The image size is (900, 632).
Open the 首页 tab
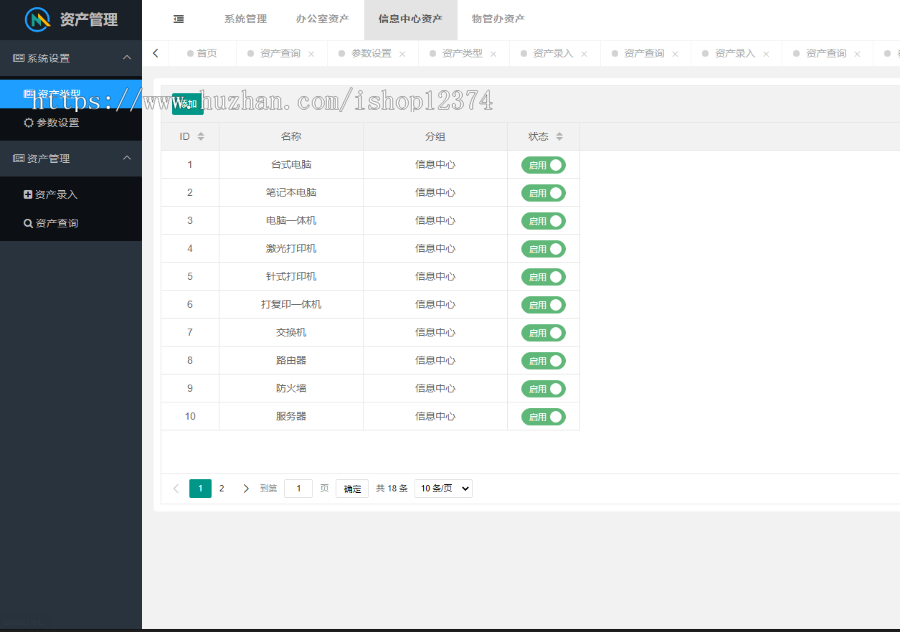pos(202,53)
